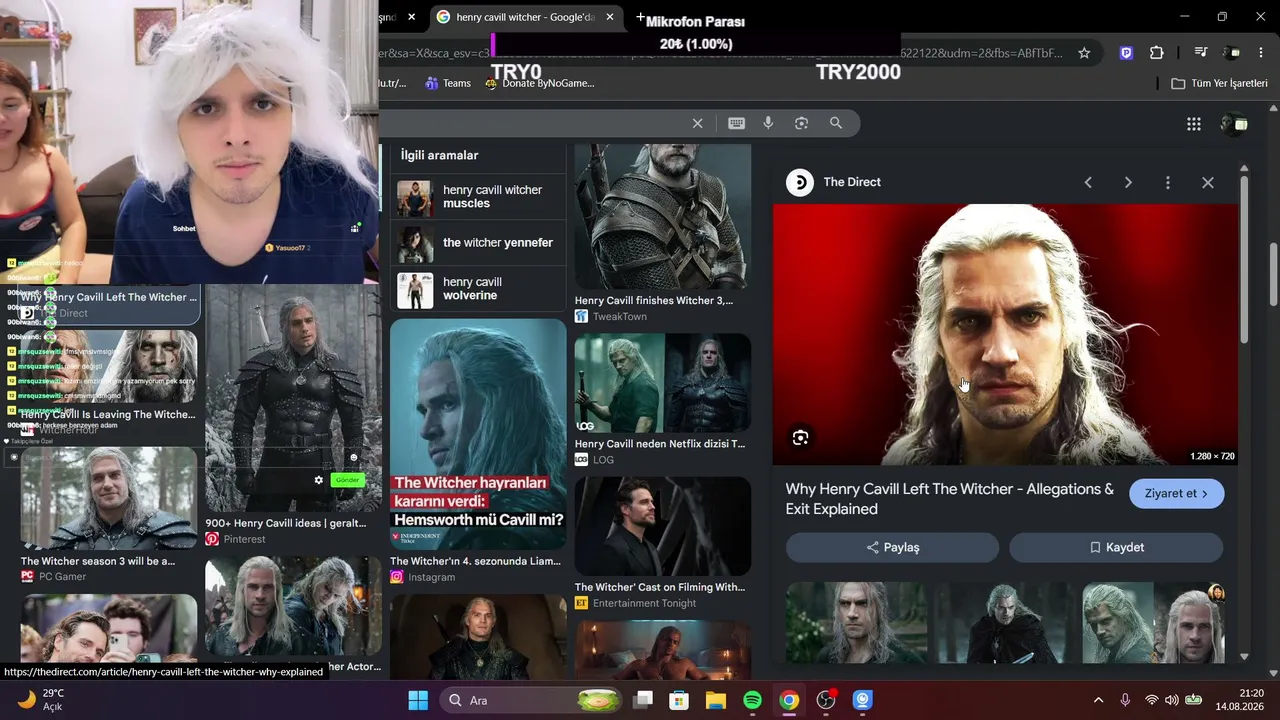
Task: Open the Instagram Hemsworth mü Cavill mi result
Action: [478, 451]
